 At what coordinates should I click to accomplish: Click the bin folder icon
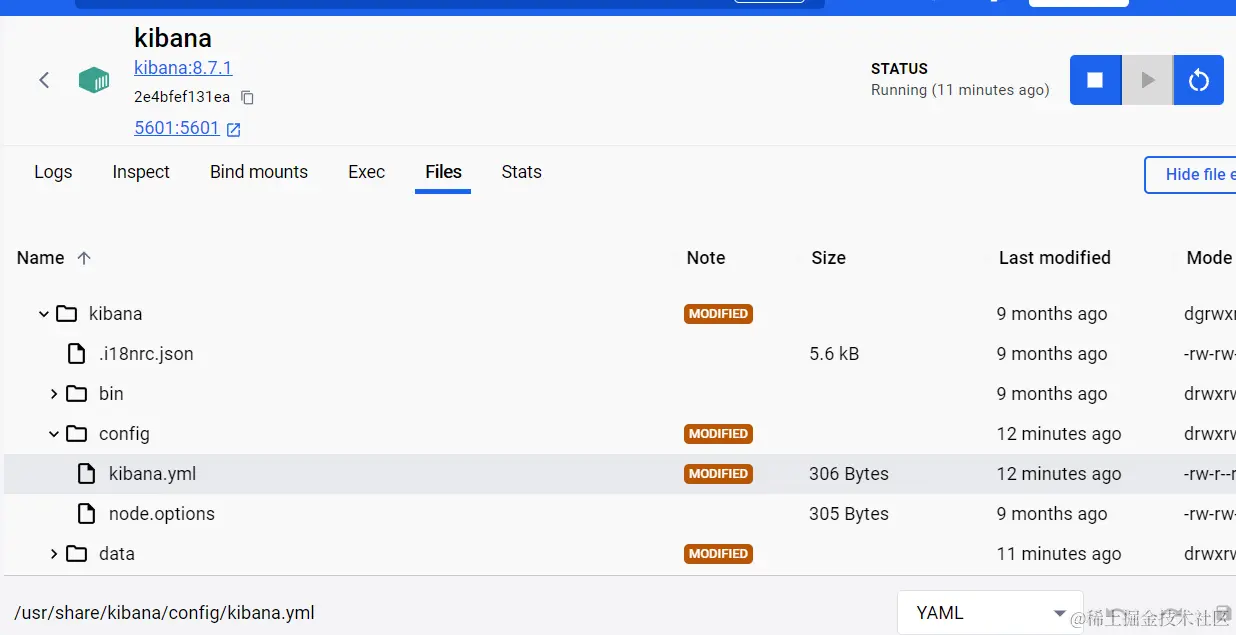coord(77,394)
